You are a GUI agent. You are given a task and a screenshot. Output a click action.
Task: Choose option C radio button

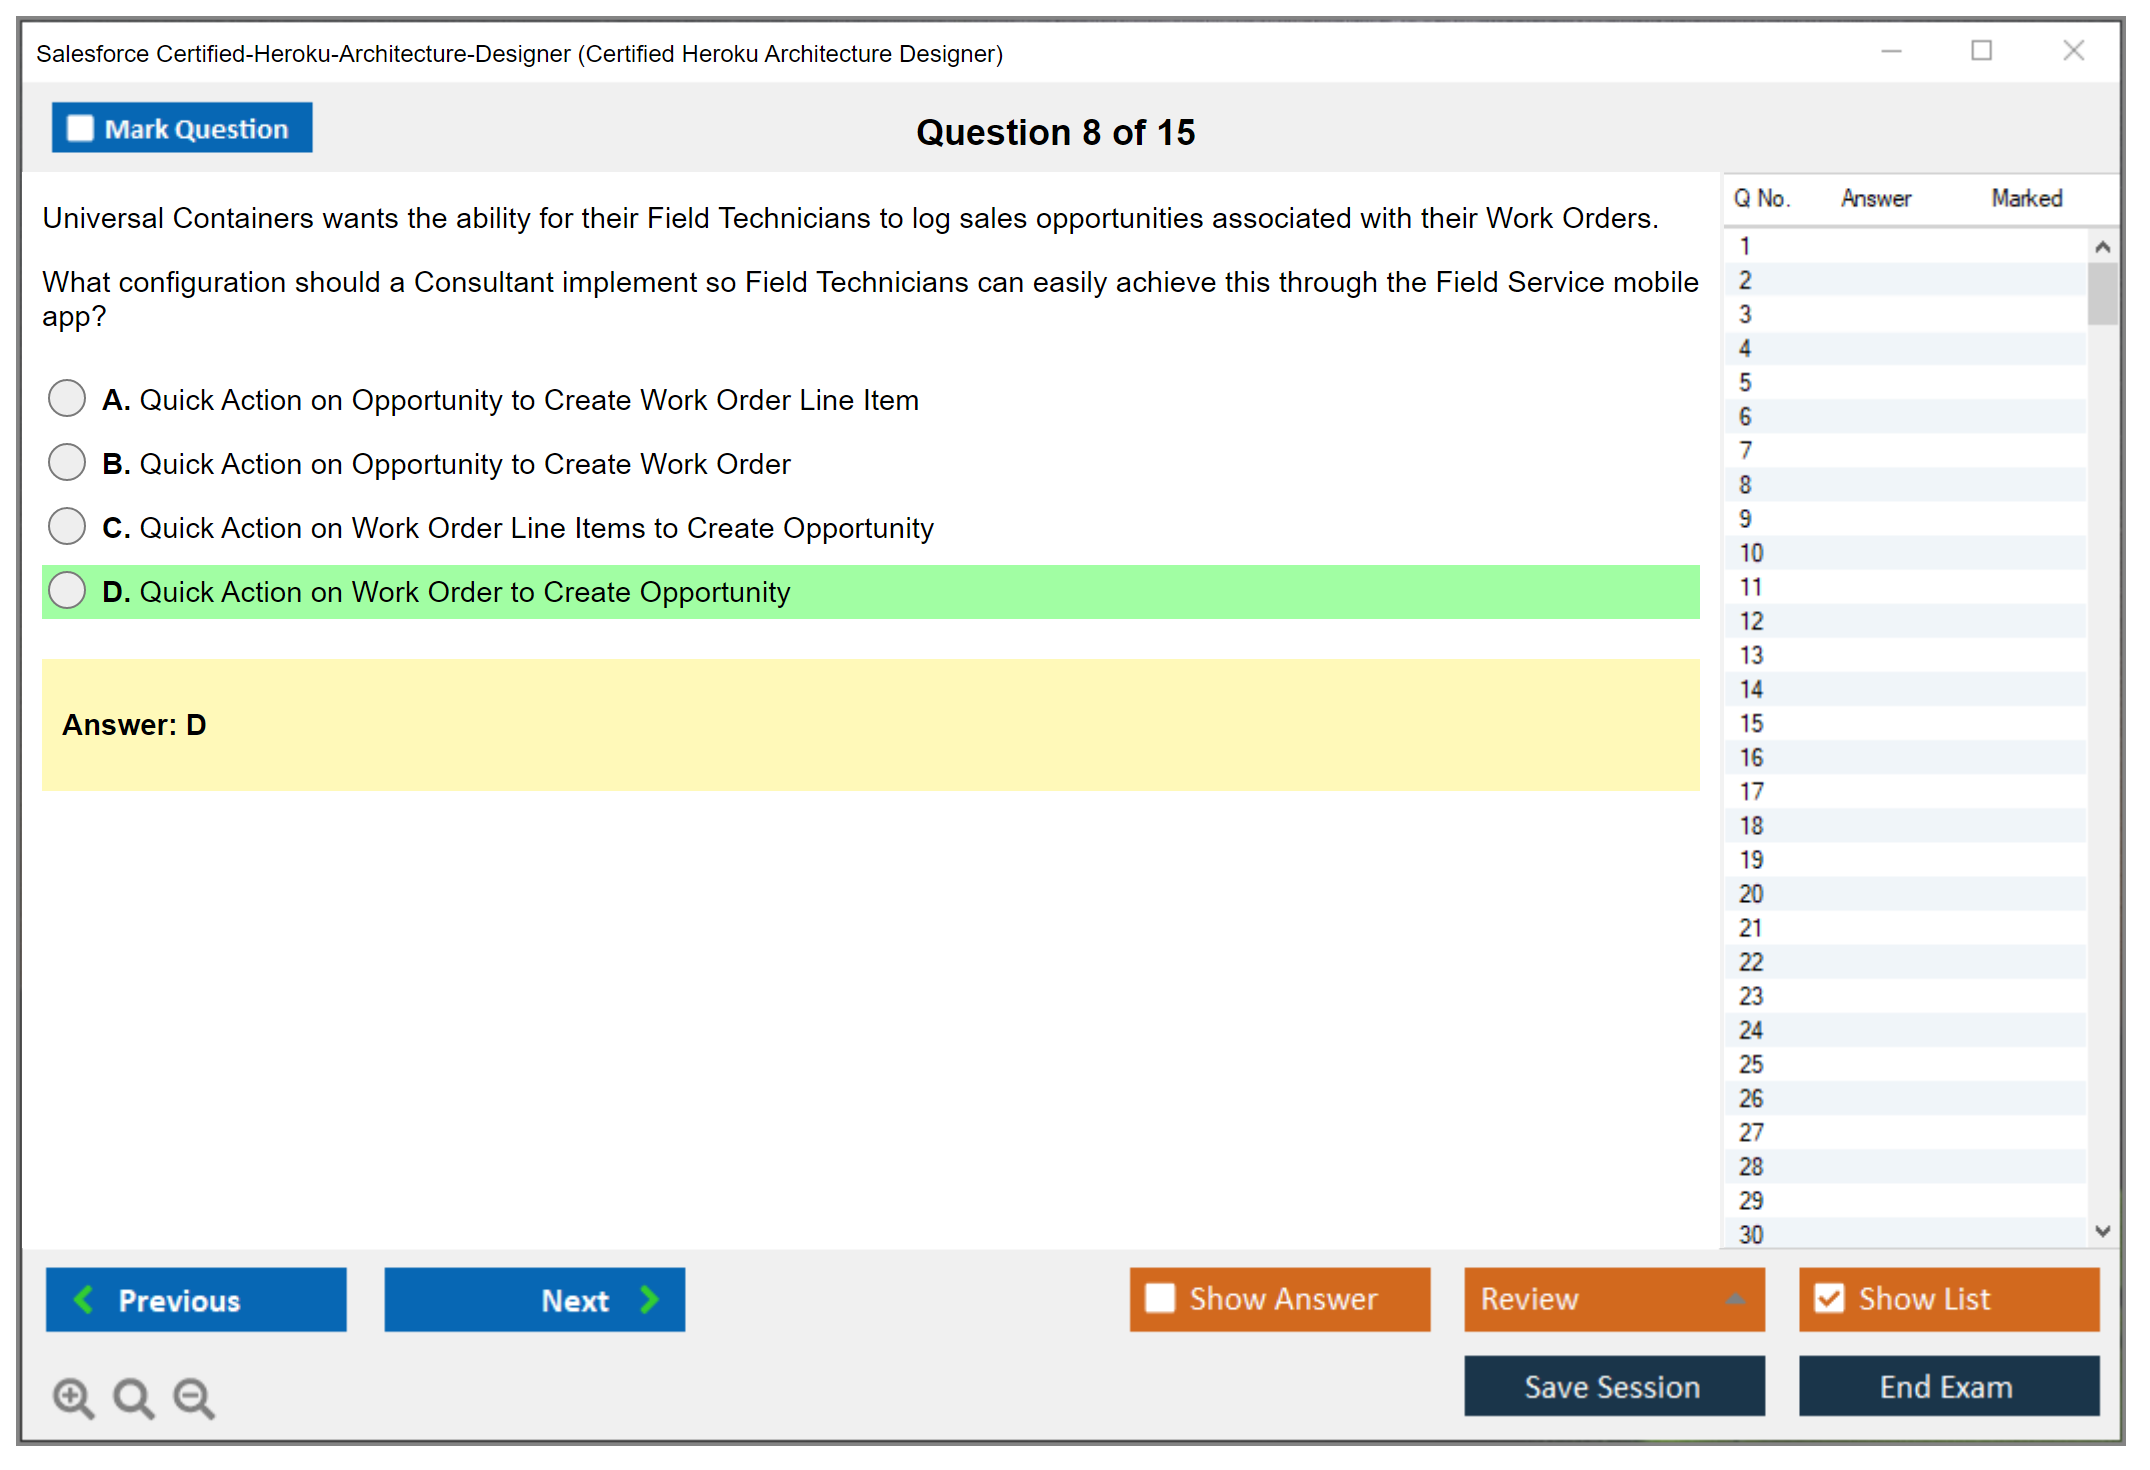tap(67, 526)
